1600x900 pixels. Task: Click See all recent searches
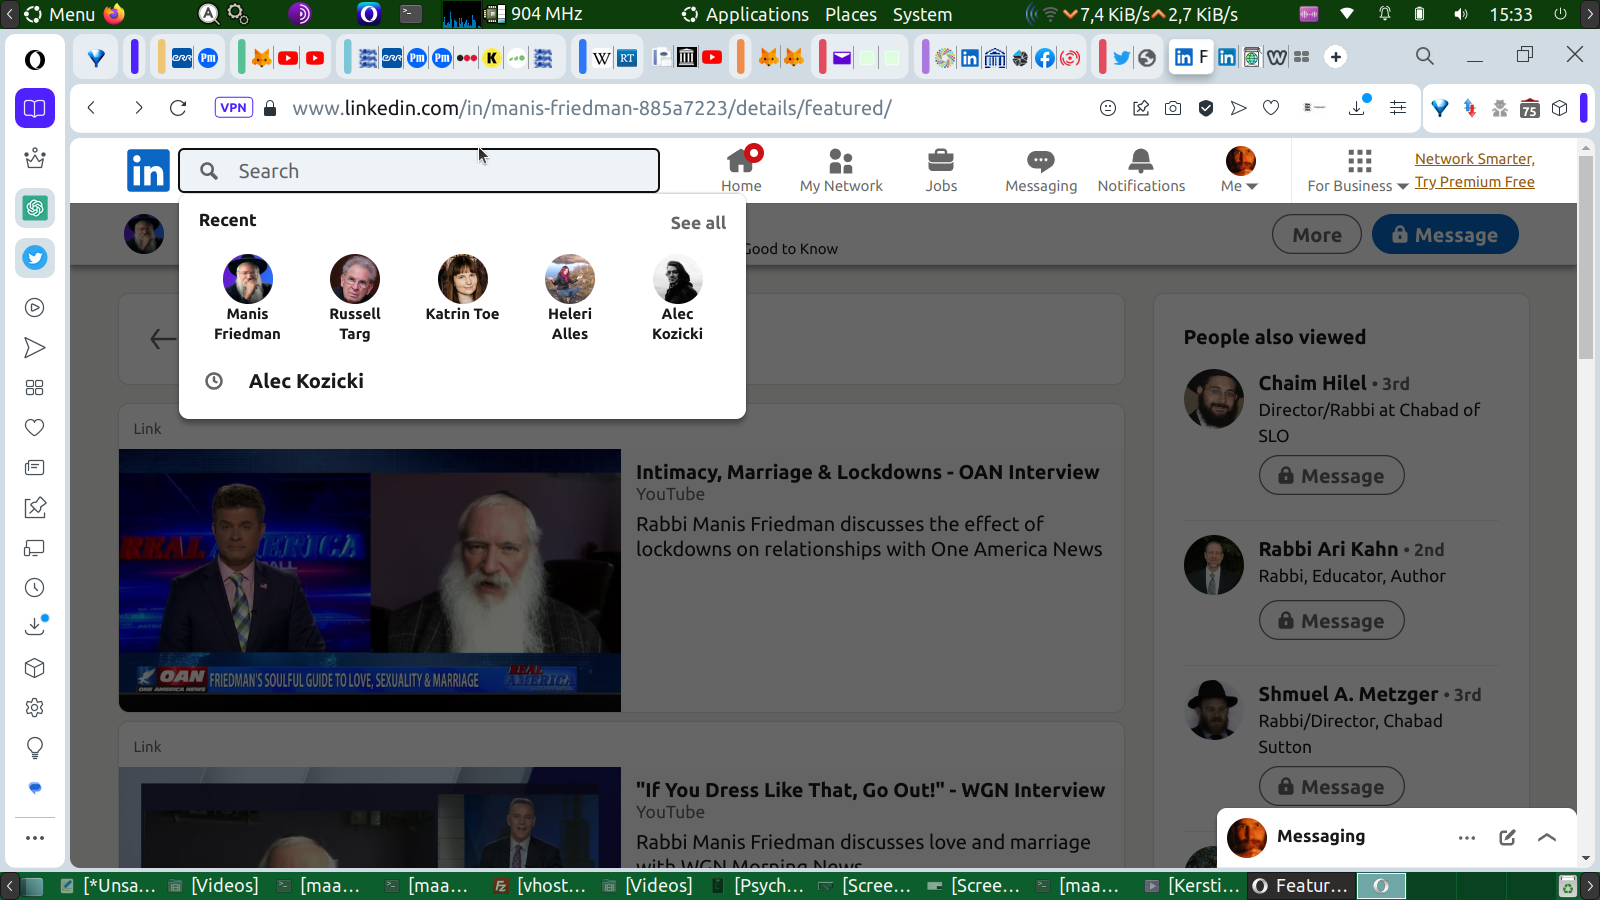tap(698, 223)
